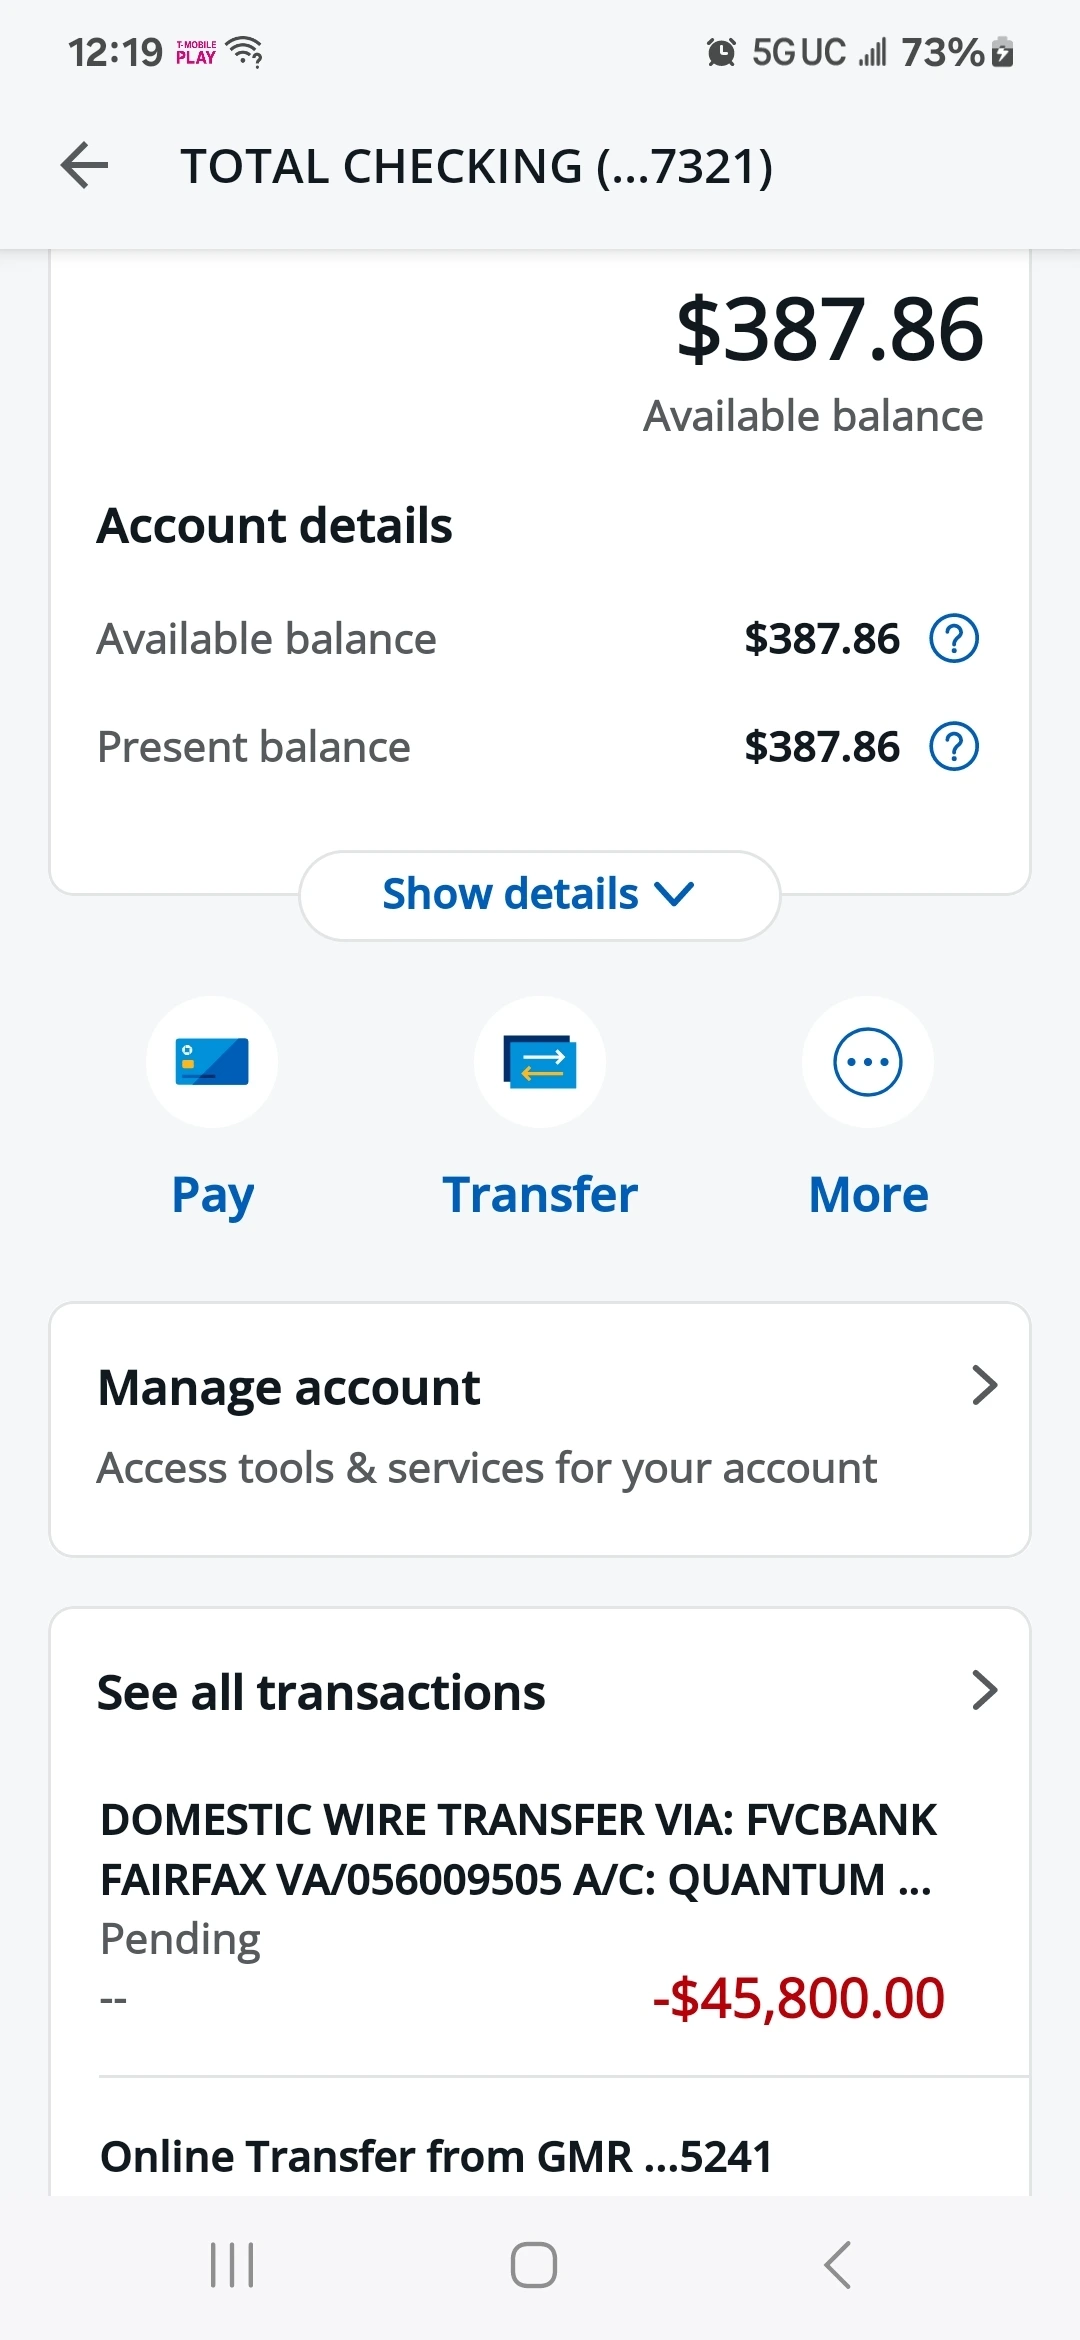This screenshot has width=1080, height=2340.
Task: Select the Pay label
Action: click(213, 1196)
